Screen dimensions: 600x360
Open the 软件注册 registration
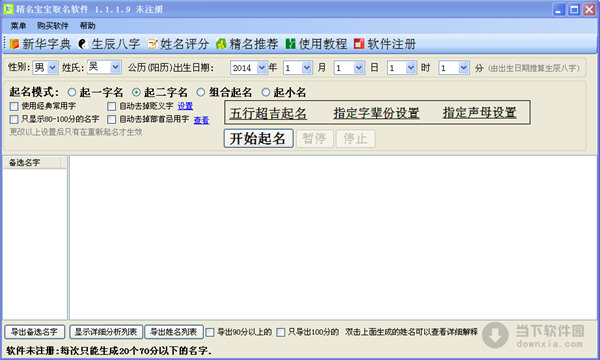[385, 44]
